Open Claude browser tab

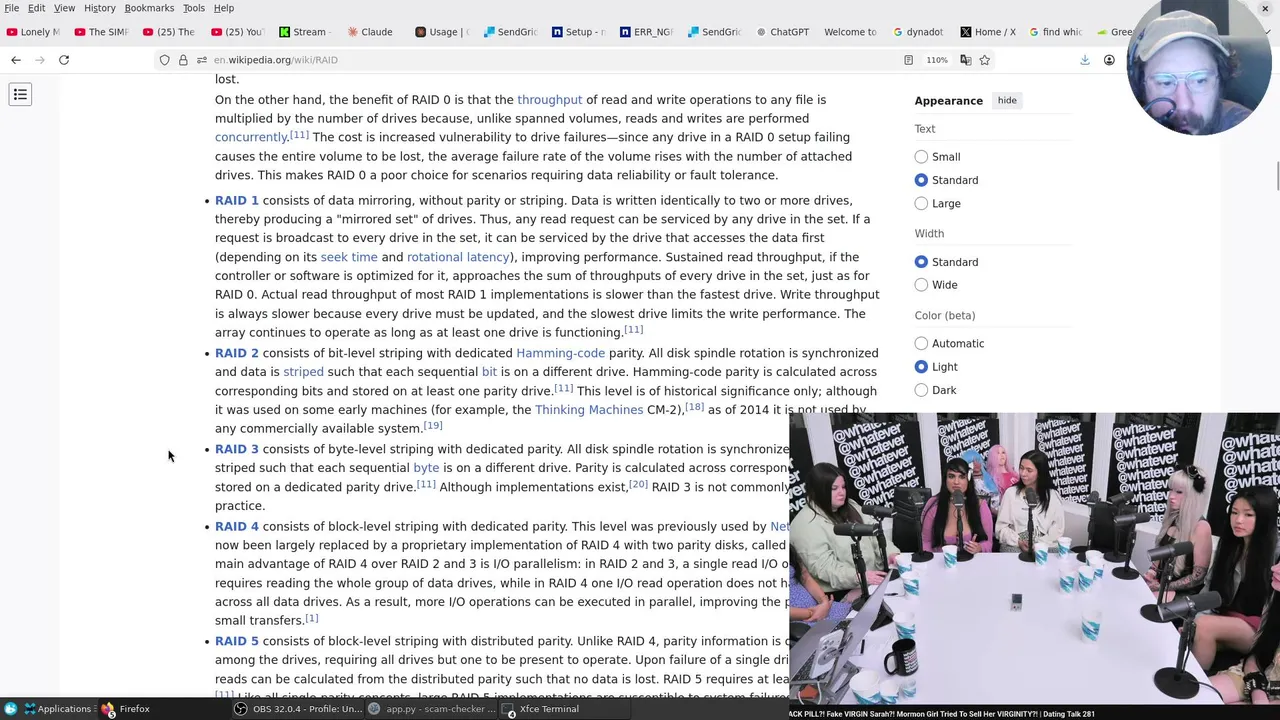point(369,32)
